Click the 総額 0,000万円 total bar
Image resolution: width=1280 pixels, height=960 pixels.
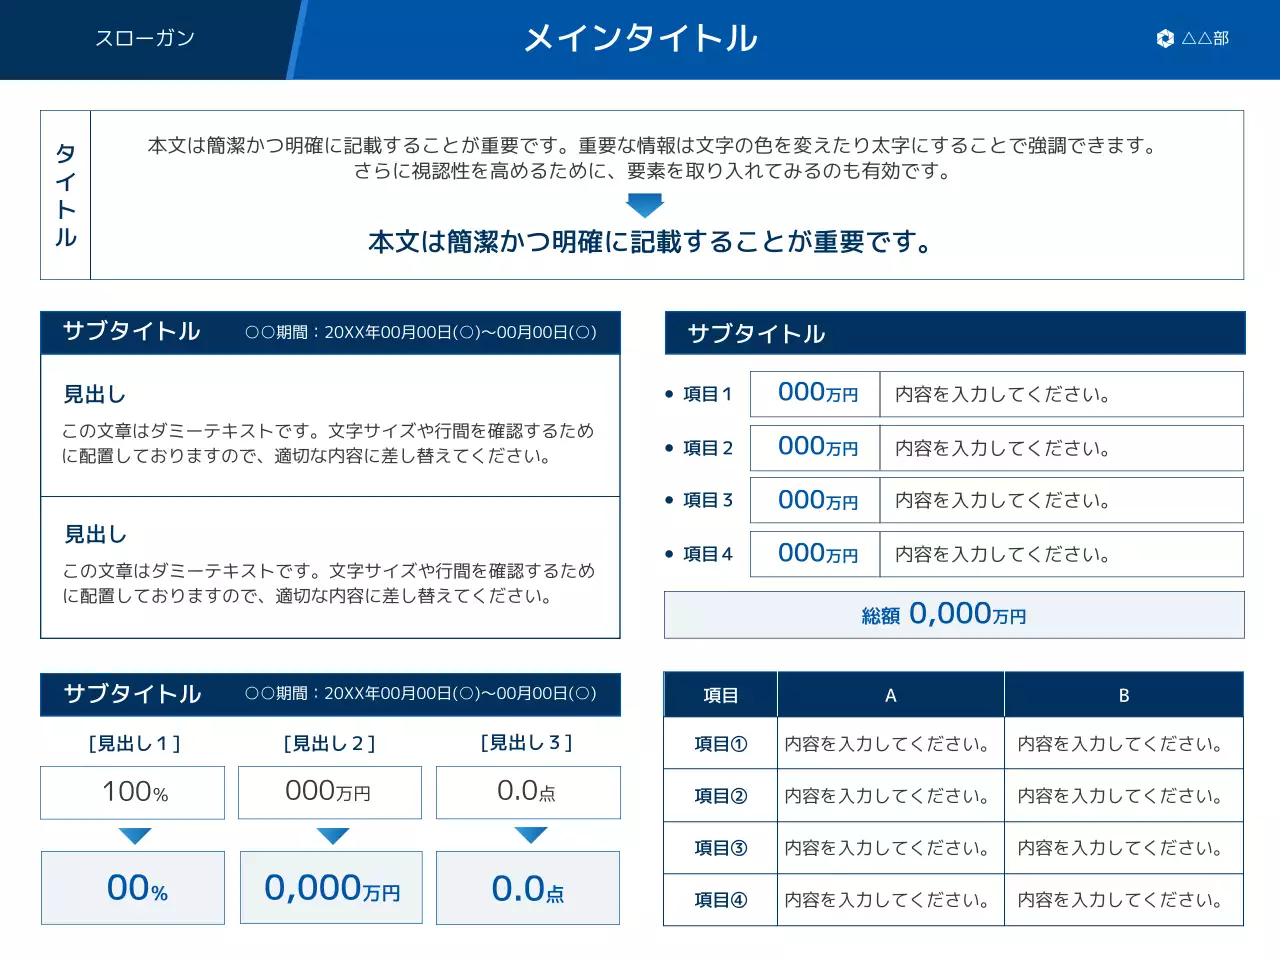953,615
